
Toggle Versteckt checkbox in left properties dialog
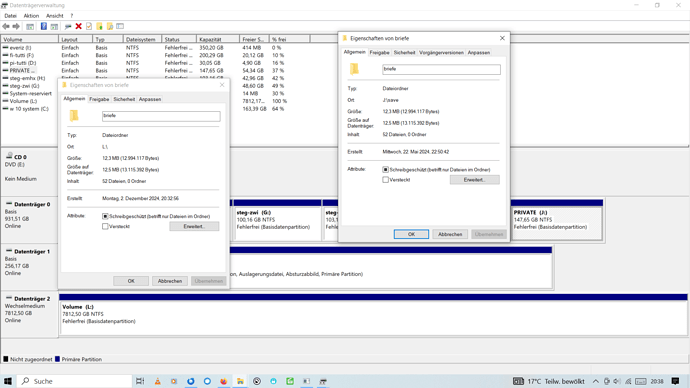tap(105, 226)
